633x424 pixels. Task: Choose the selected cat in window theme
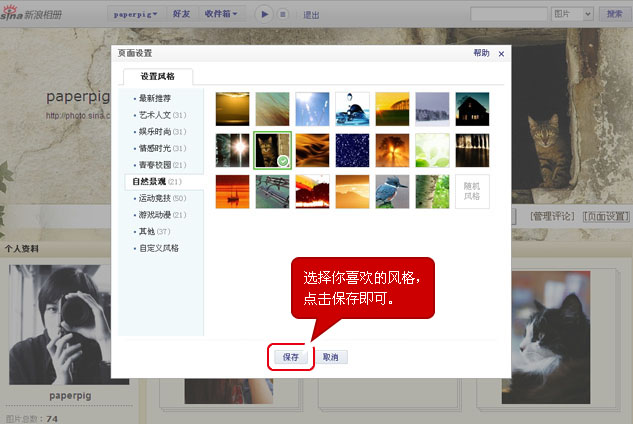[272, 150]
